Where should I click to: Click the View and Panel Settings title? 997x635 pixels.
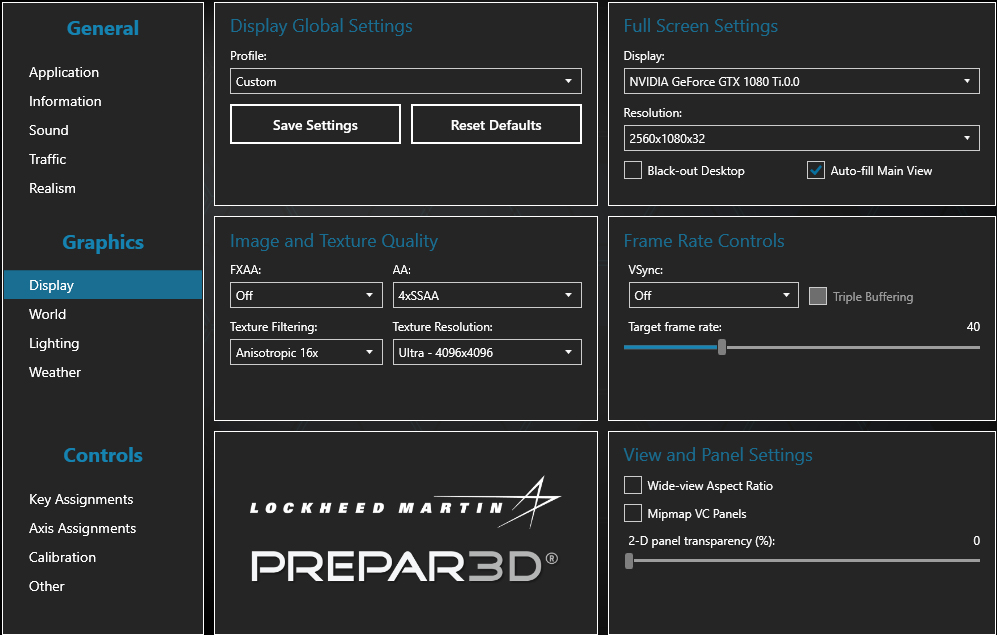coord(718,455)
